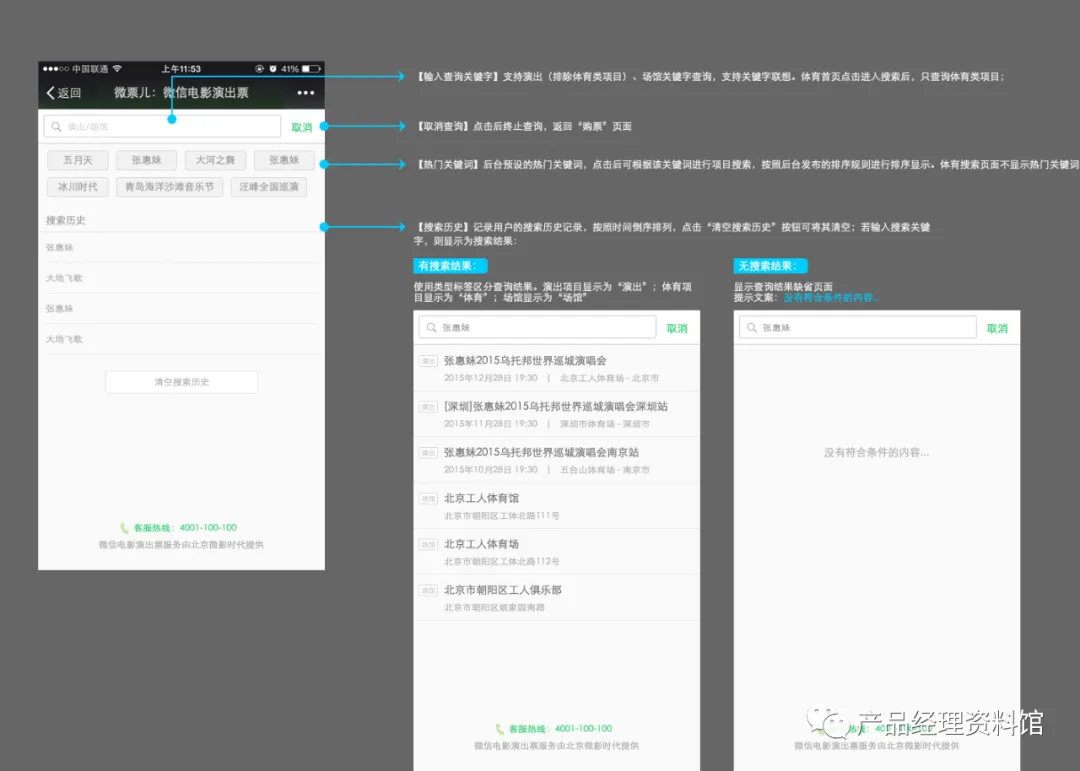Click carrier text 中国联通 in status bar
Viewport: 1080px width, 771px height.
[90, 69]
